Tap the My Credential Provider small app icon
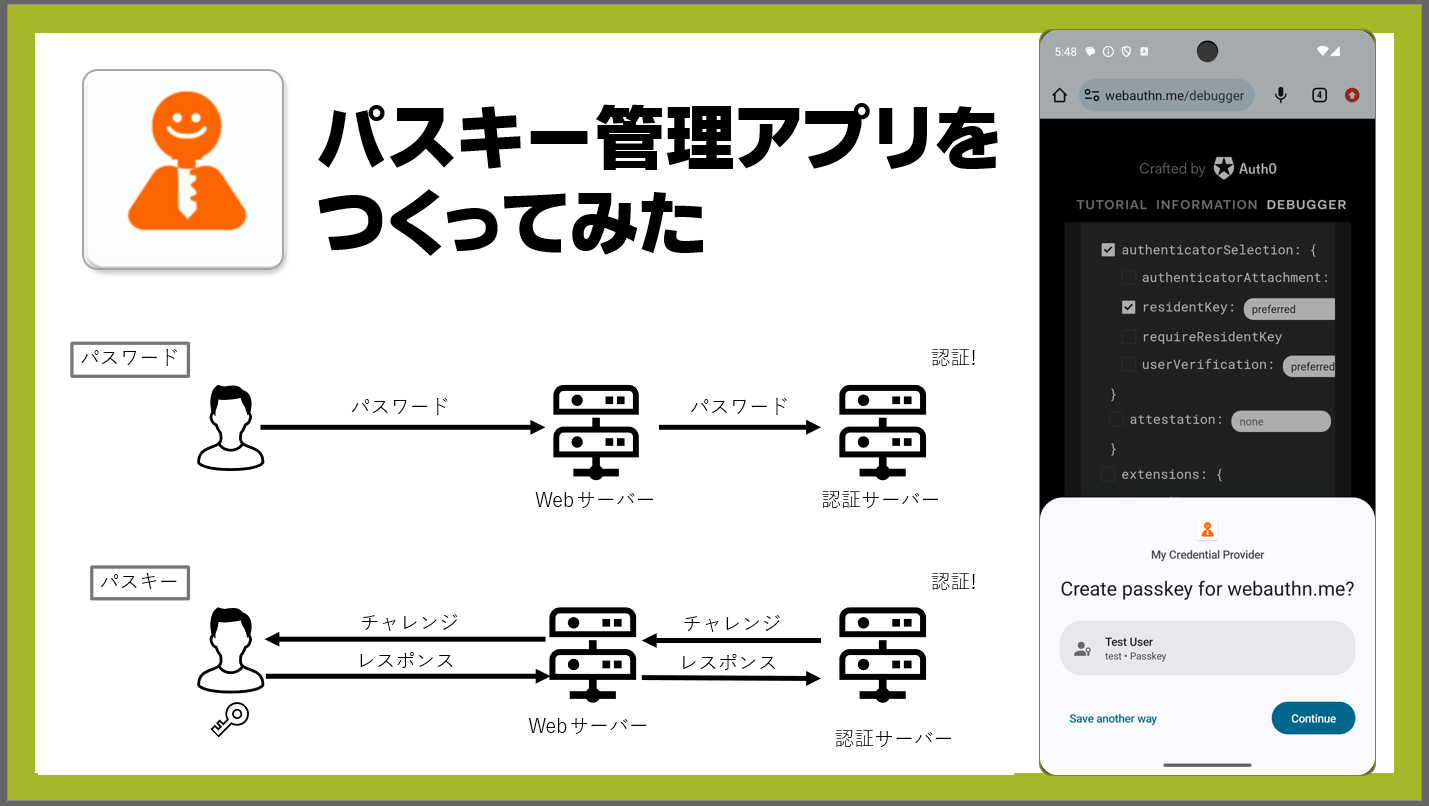 [x=1207, y=530]
